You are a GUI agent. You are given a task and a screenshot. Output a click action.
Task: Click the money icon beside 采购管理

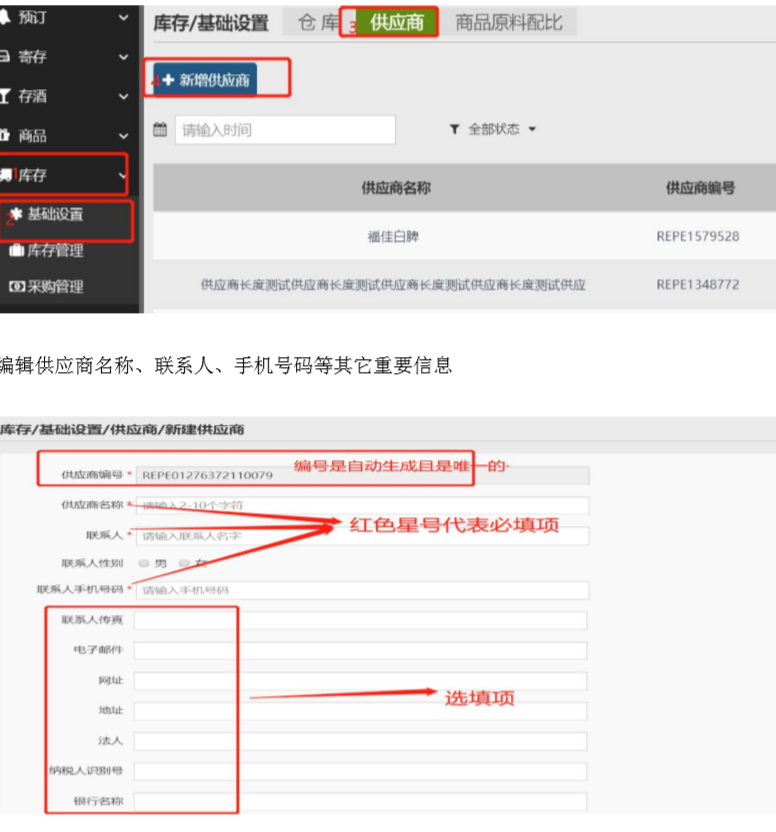pyautogui.click(x=16, y=287)
